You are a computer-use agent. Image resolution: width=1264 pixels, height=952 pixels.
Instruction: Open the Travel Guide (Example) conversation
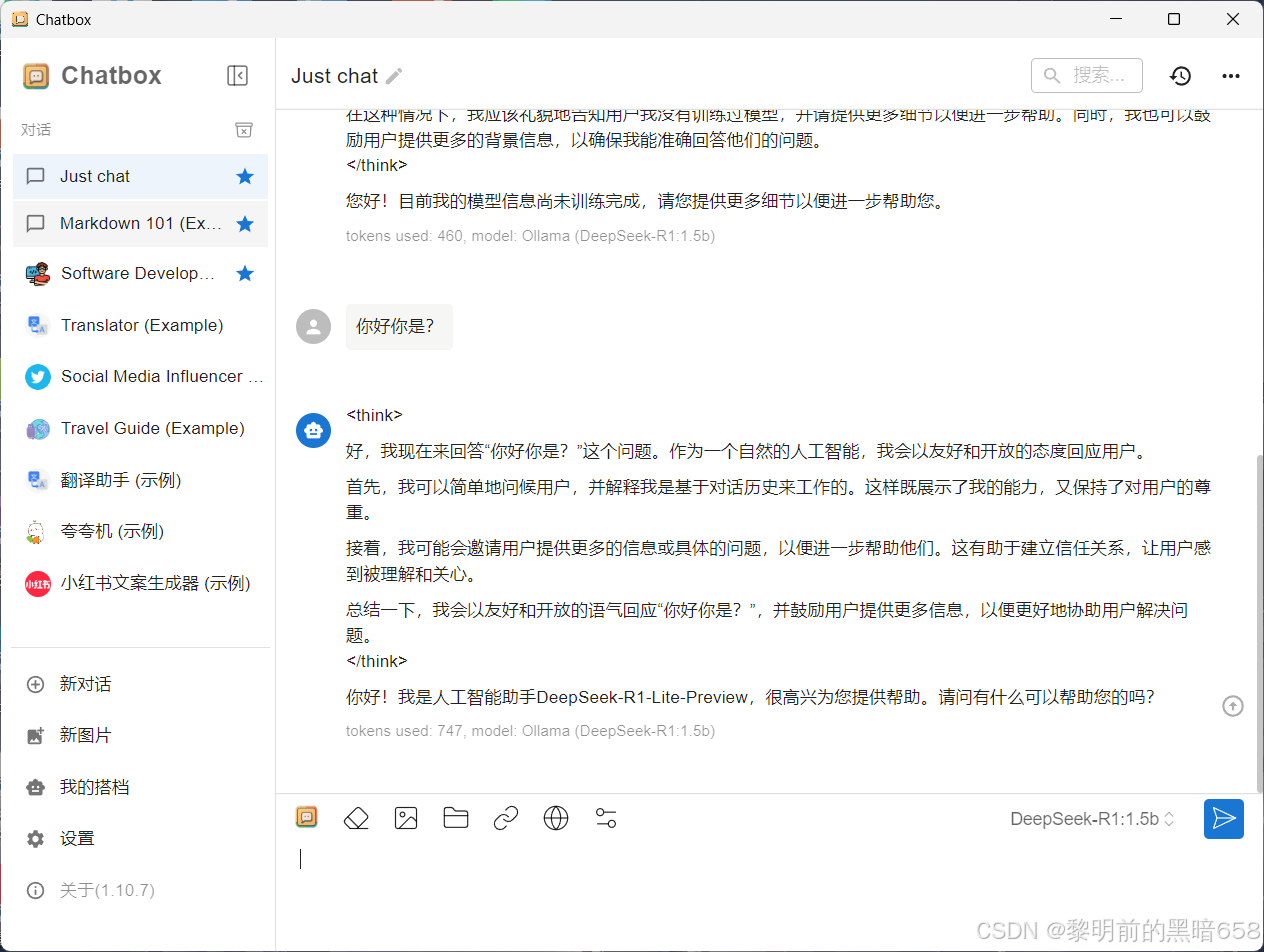click(x=140, y=428)
